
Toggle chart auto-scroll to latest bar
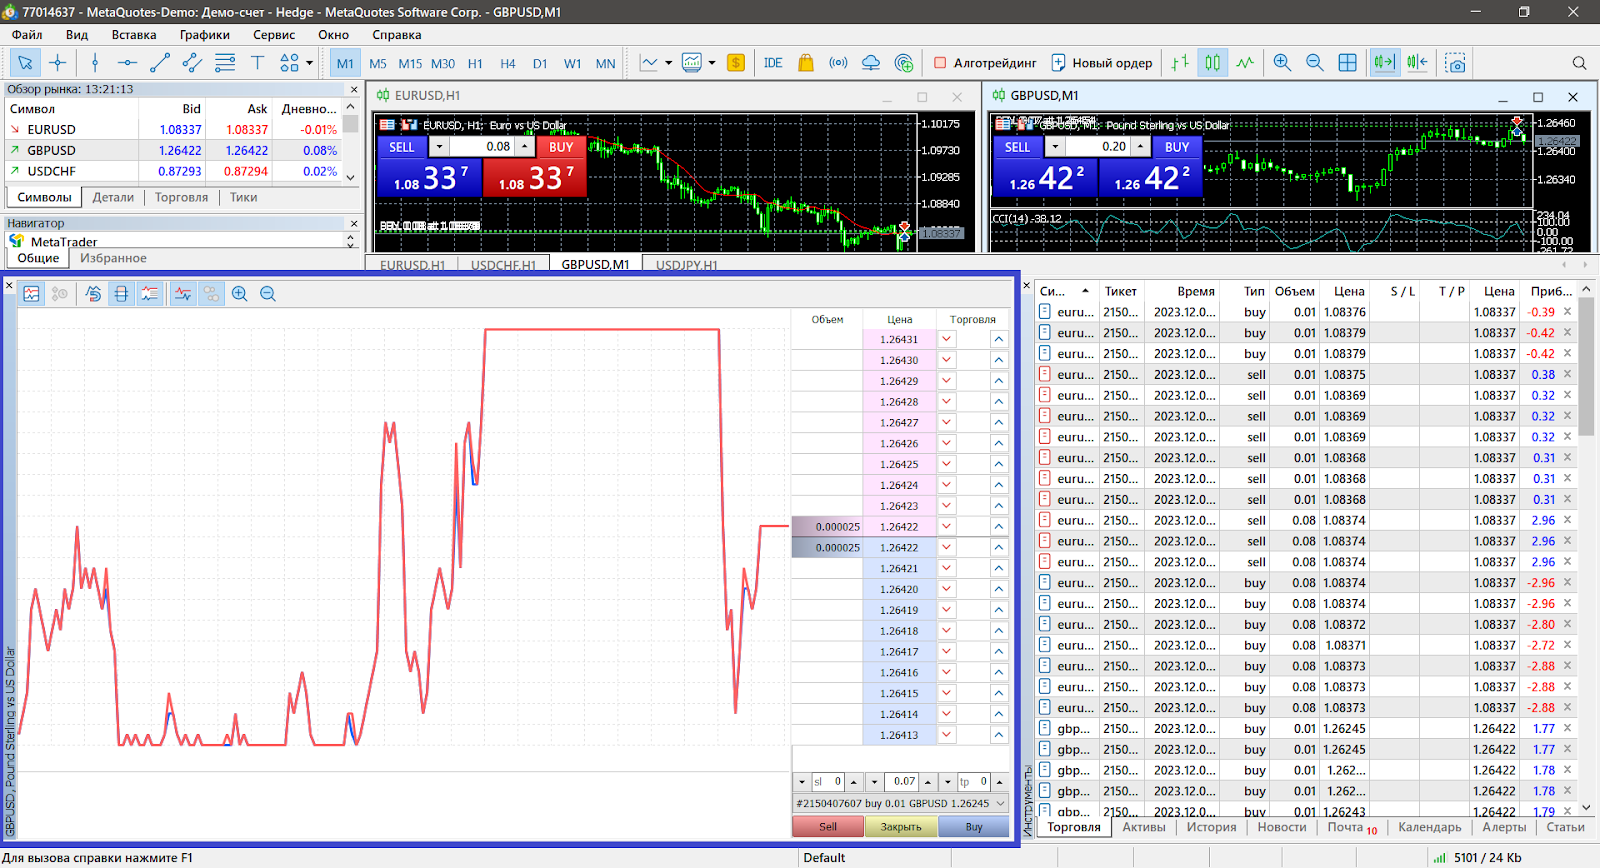pyautogui.click(x=1384, y=63)
